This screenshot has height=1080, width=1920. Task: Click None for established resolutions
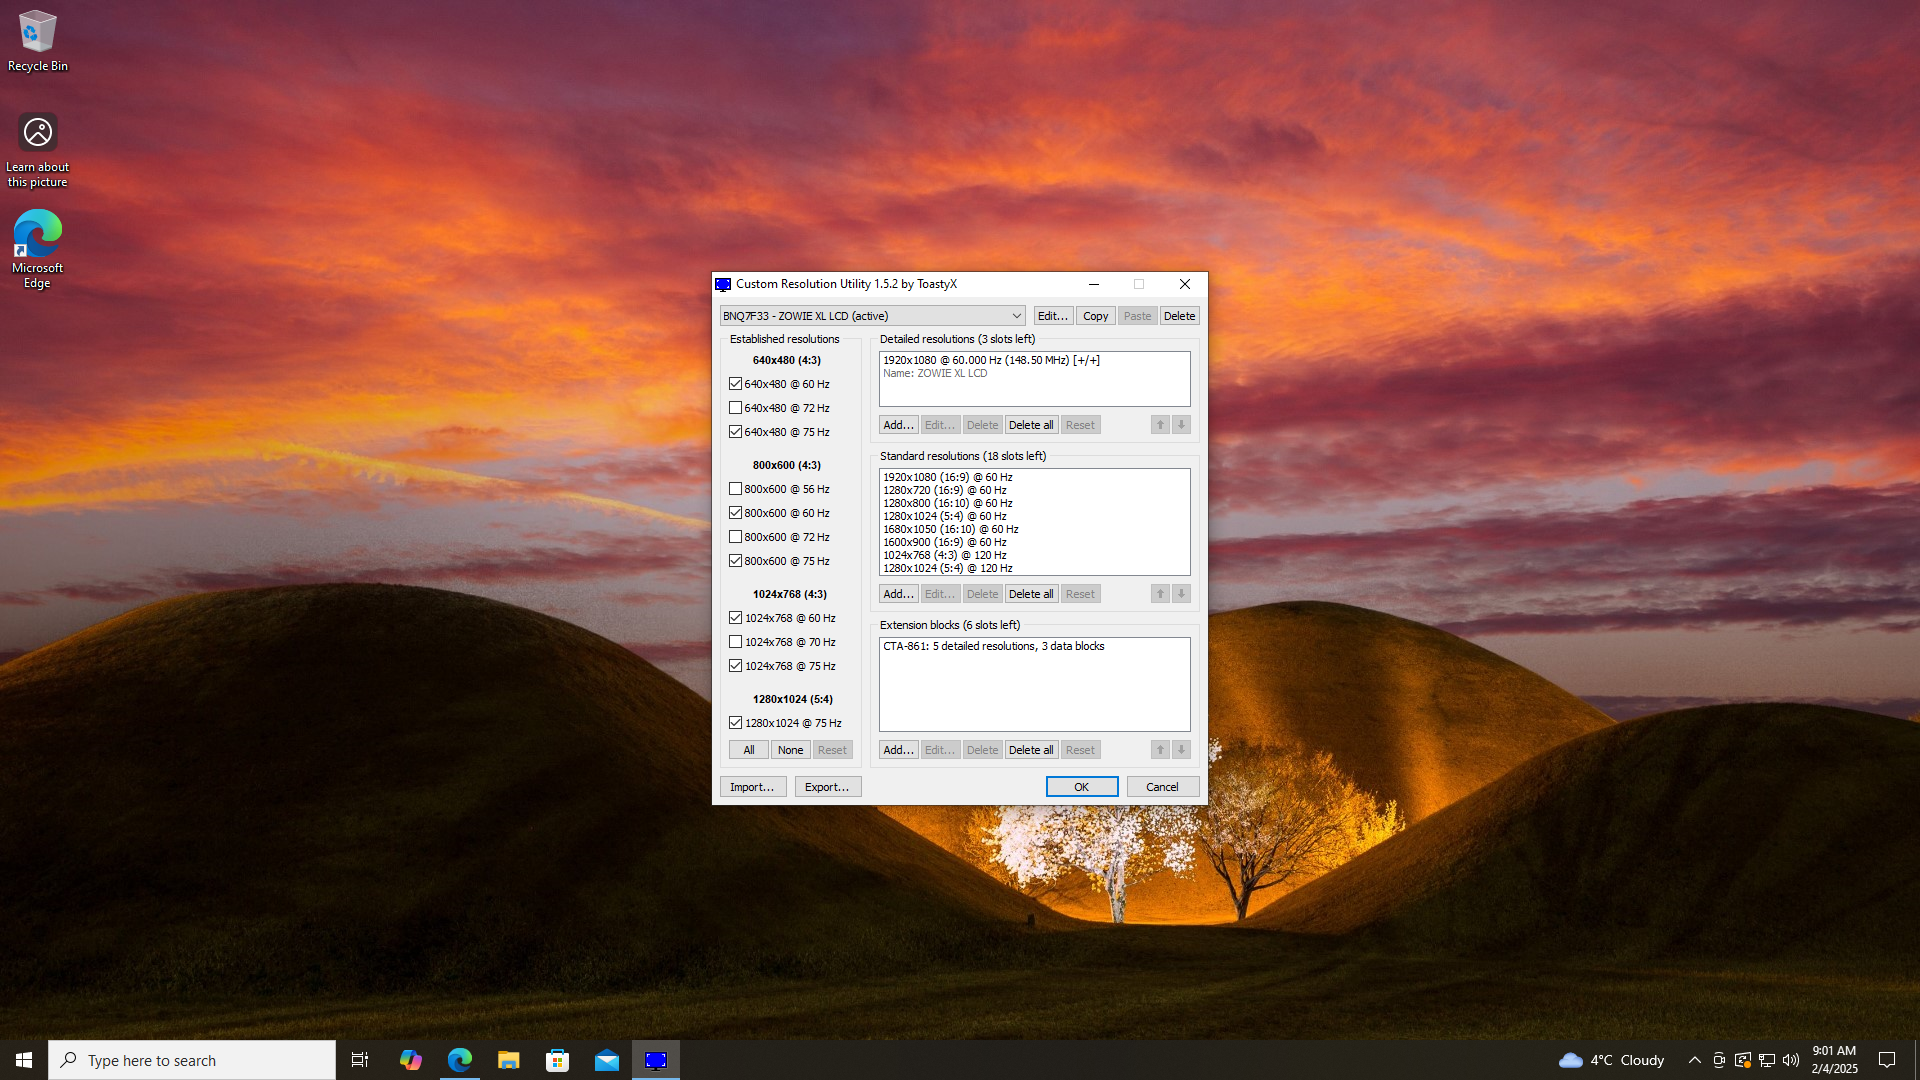pyautogui.click(x=790, y=750)
